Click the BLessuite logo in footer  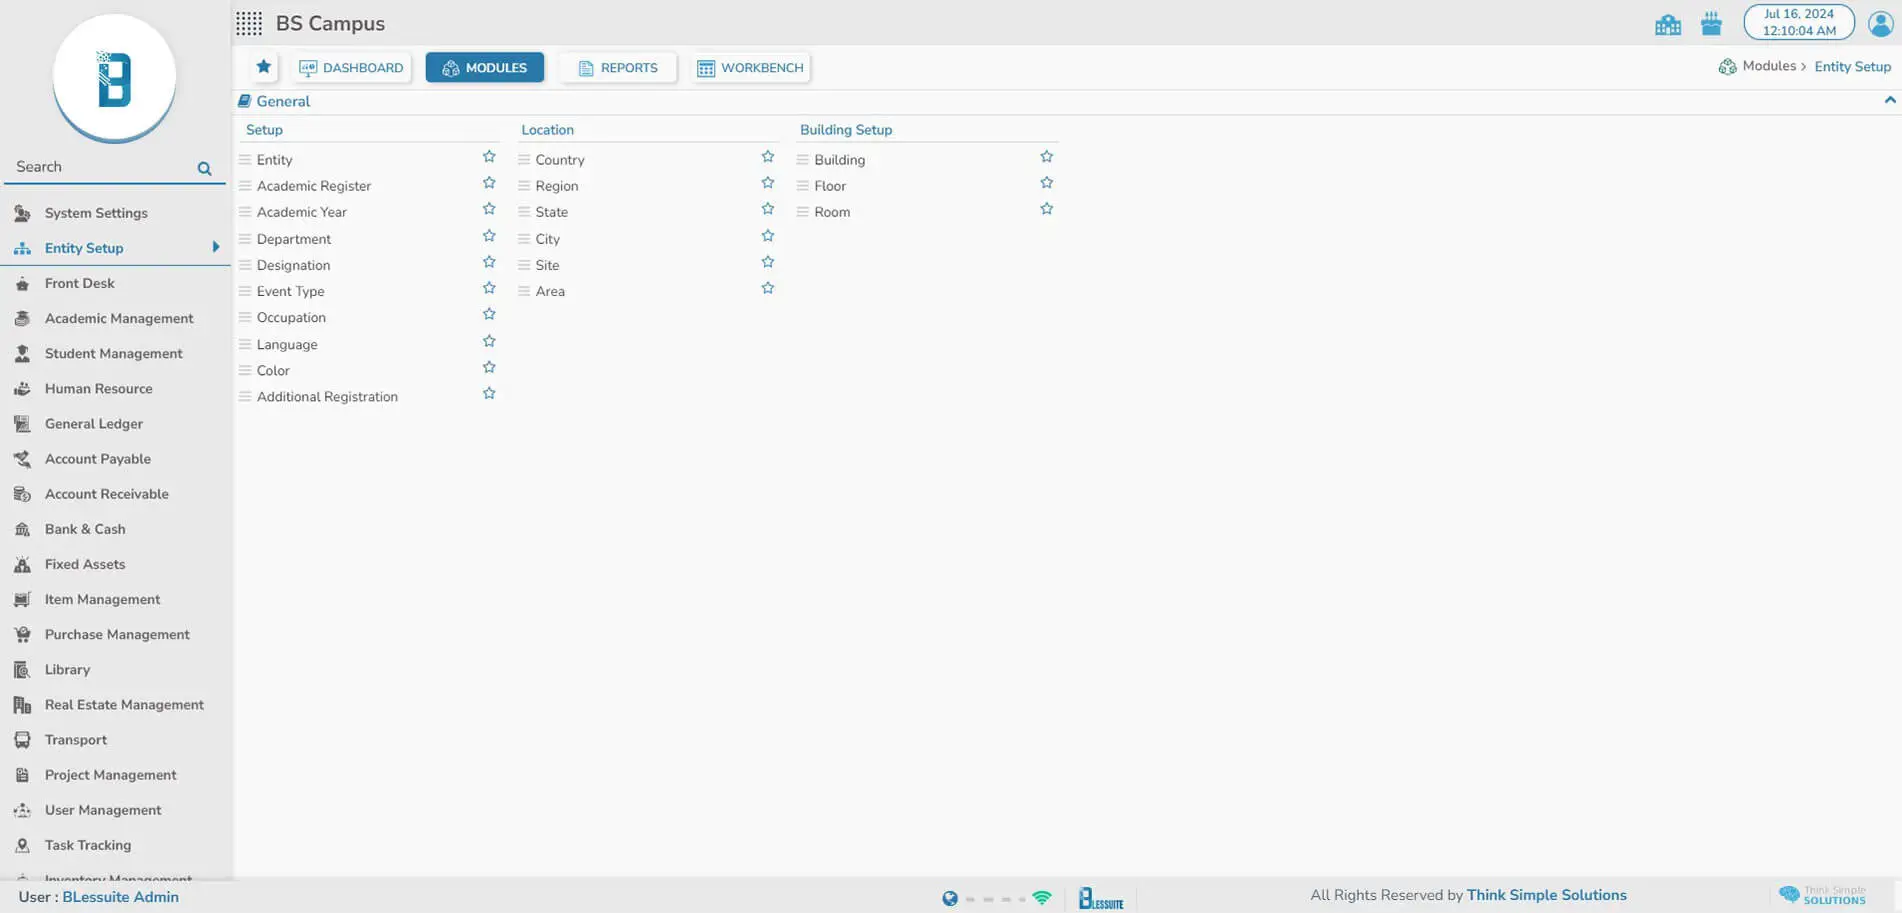(1101, 898)
